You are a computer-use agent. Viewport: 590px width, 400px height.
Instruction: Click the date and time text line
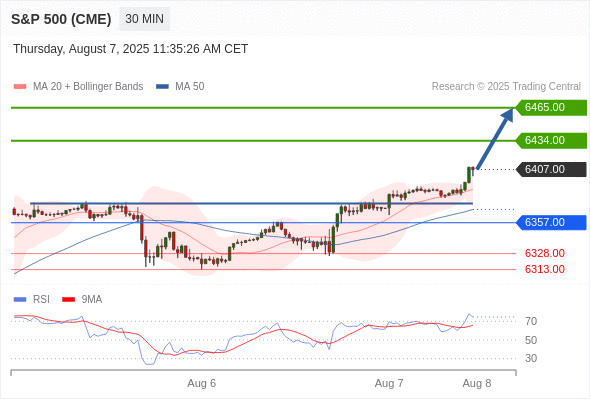click(x=131, y=49)
